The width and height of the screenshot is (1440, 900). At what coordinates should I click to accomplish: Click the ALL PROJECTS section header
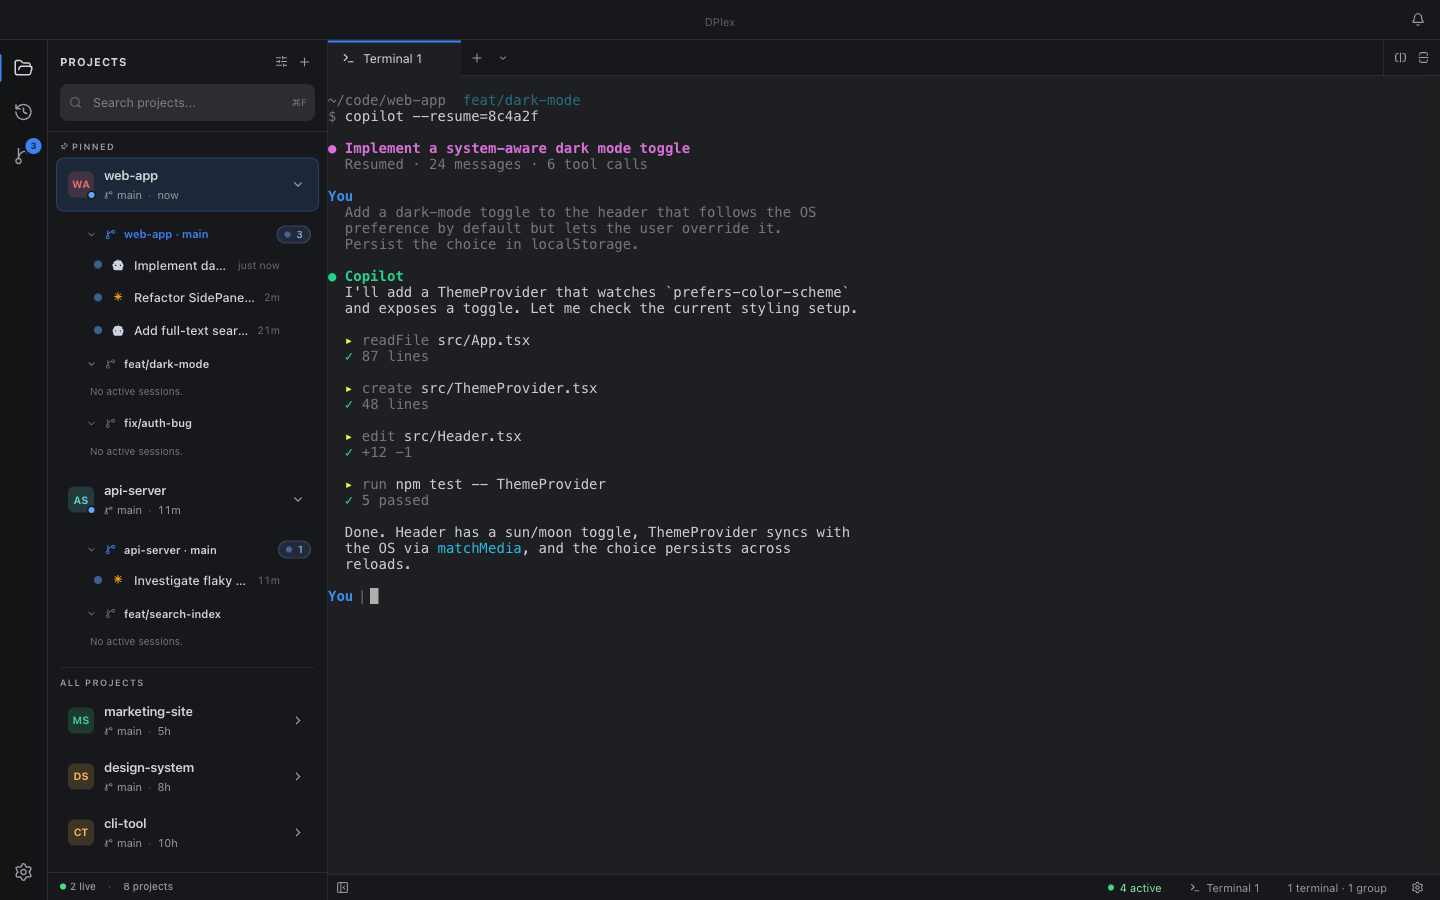(x=102, y=683)
